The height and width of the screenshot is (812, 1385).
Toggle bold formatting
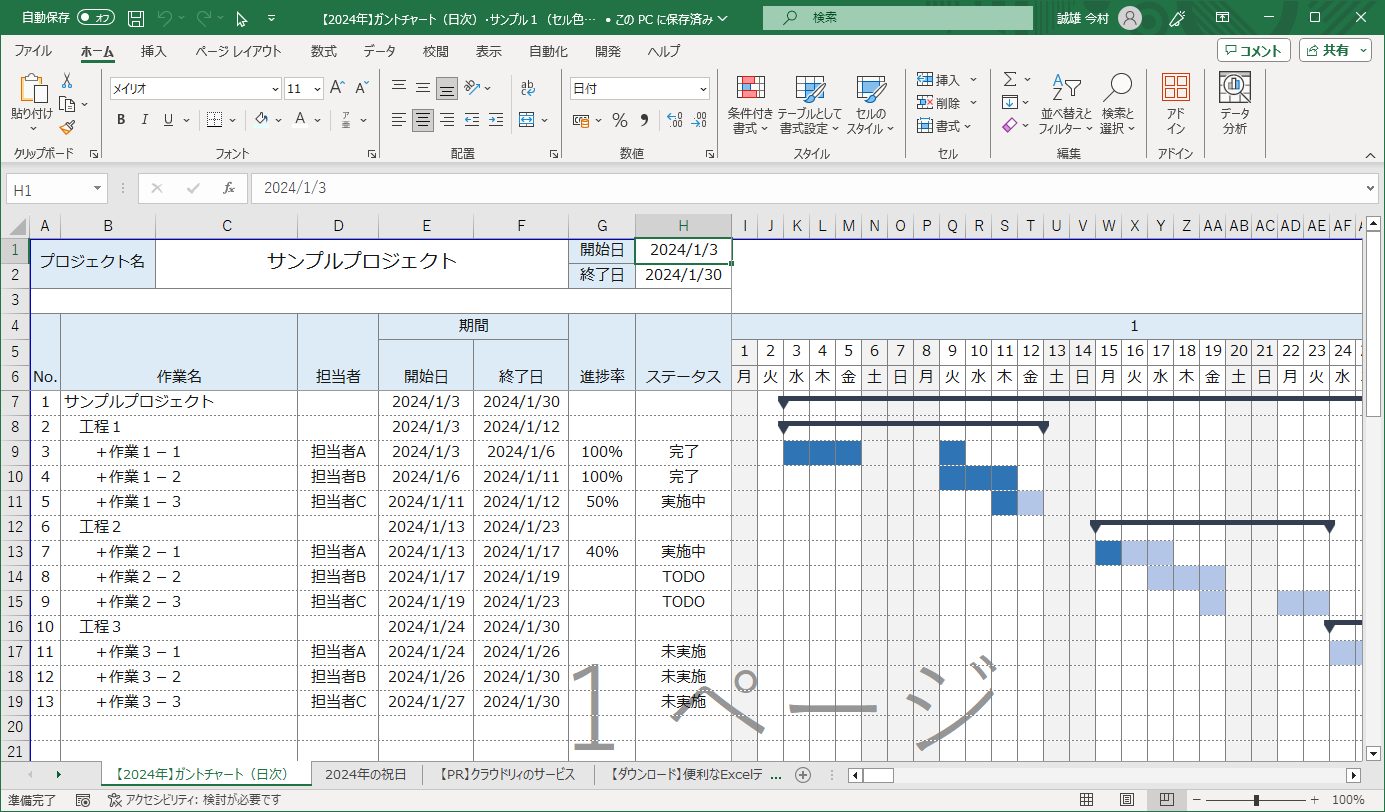(x=121, y=120)
